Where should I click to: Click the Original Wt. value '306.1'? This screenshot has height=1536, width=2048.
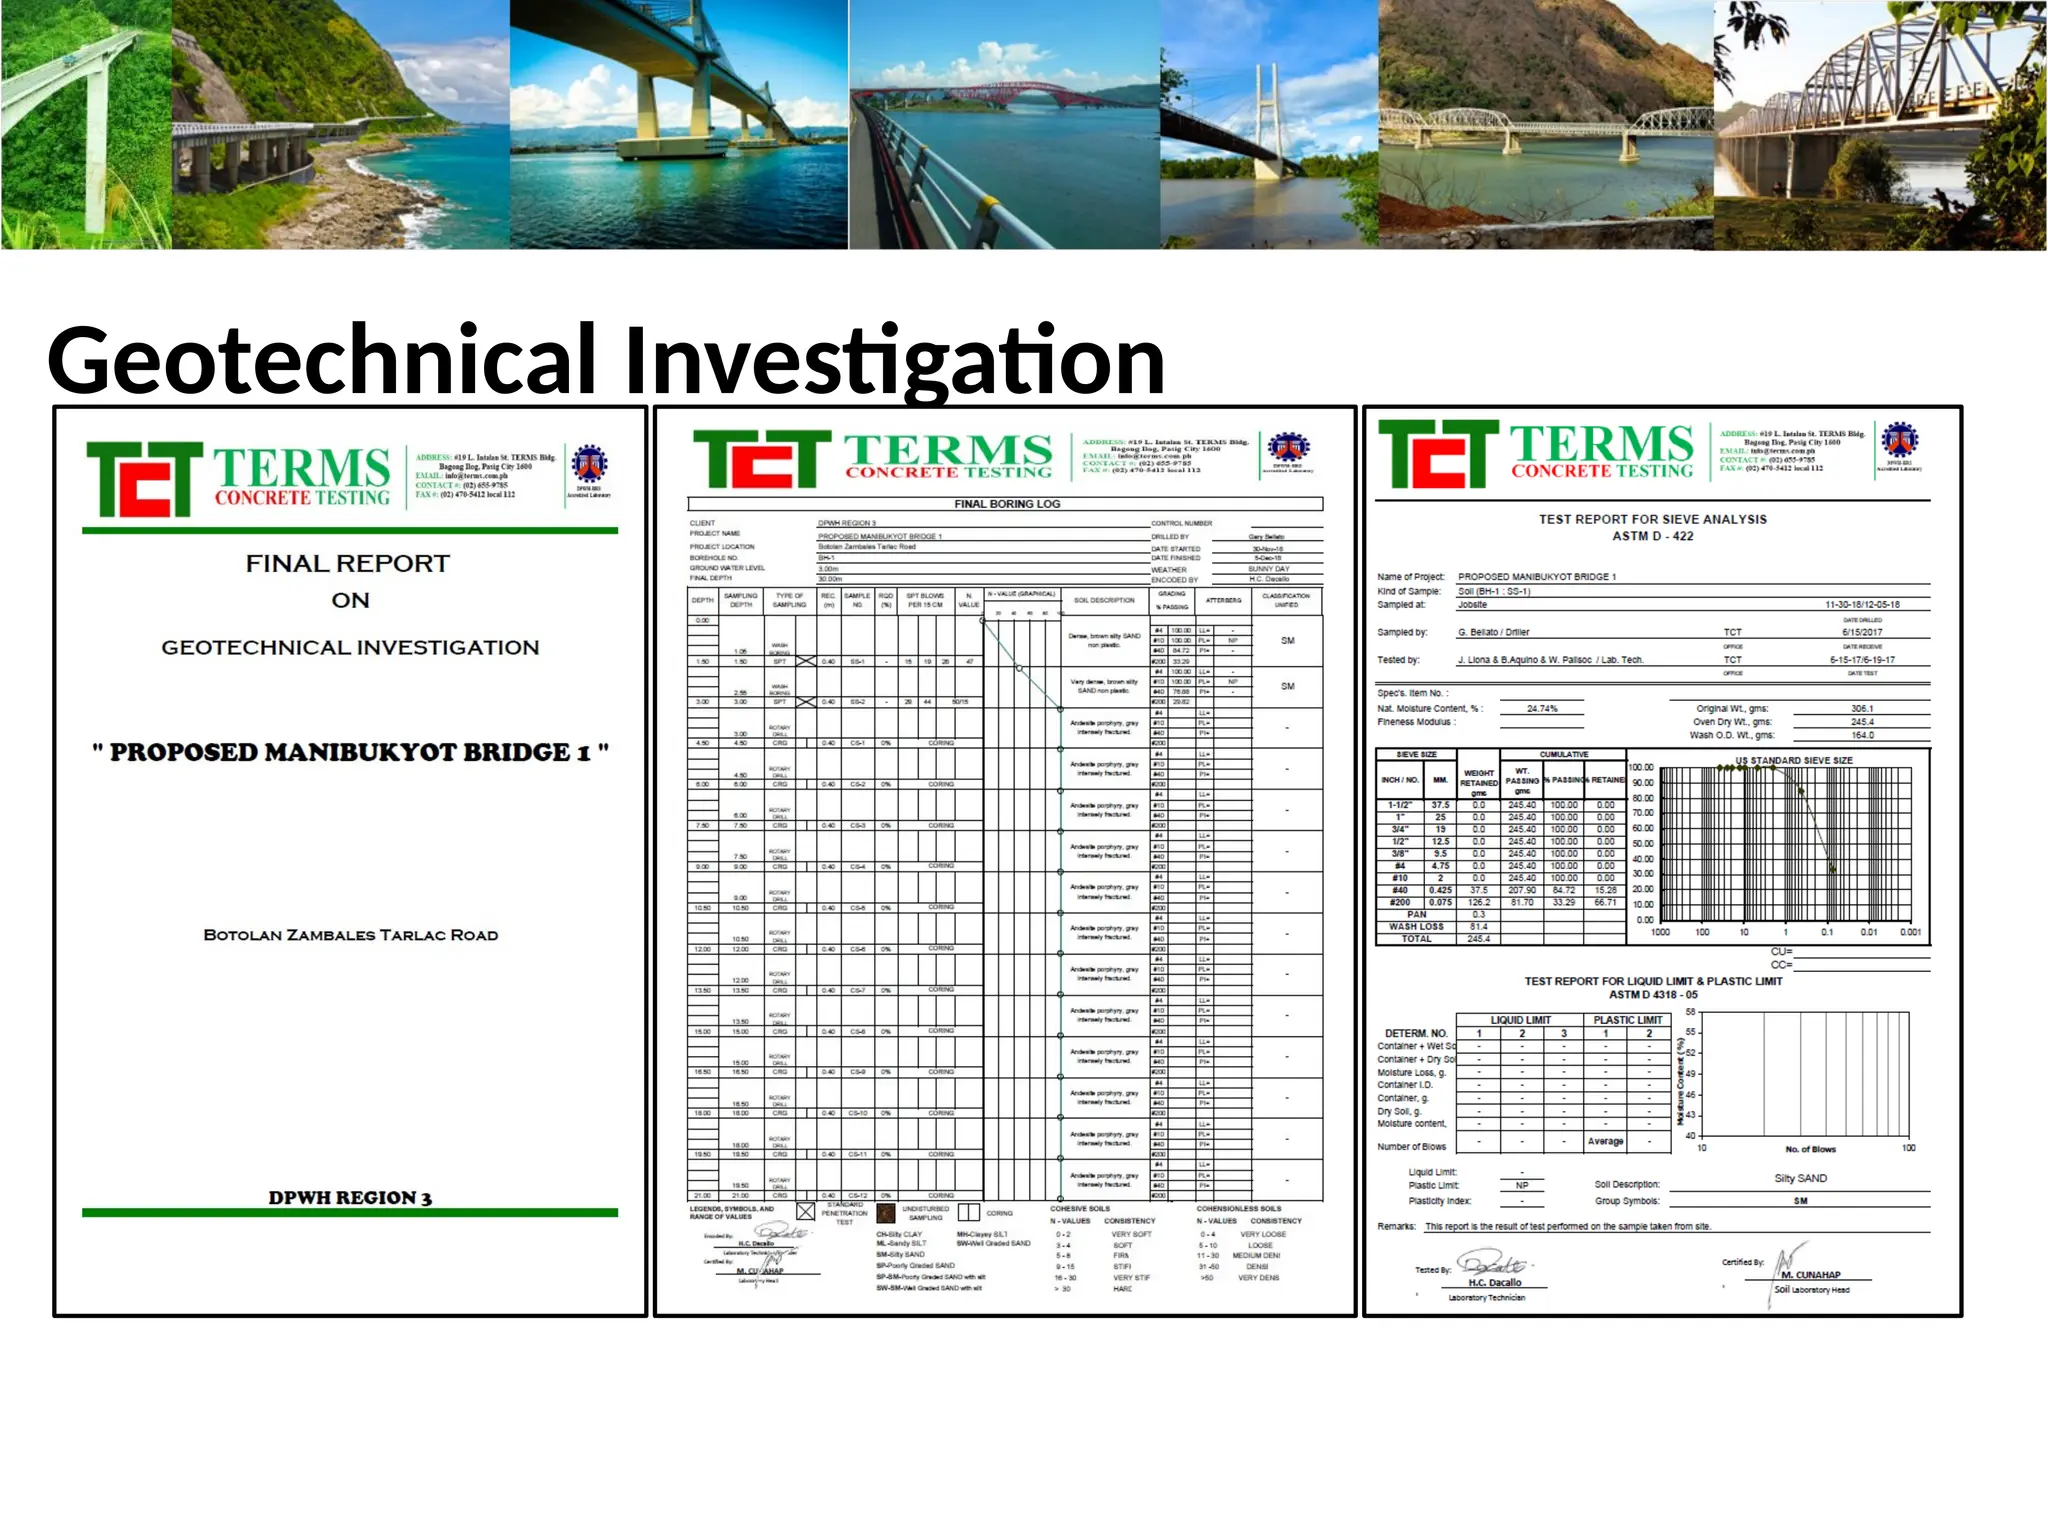pyautogui.click(x=1862, y=708)
